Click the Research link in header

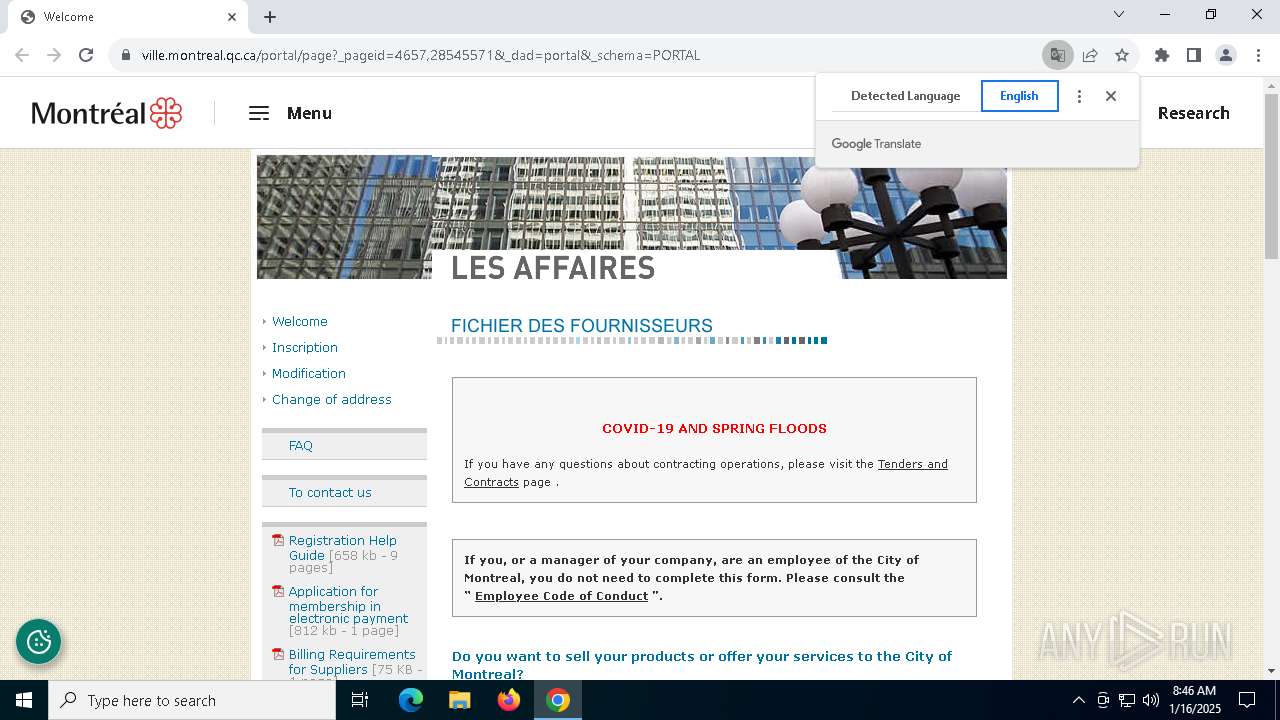[x=1193, y=113]
